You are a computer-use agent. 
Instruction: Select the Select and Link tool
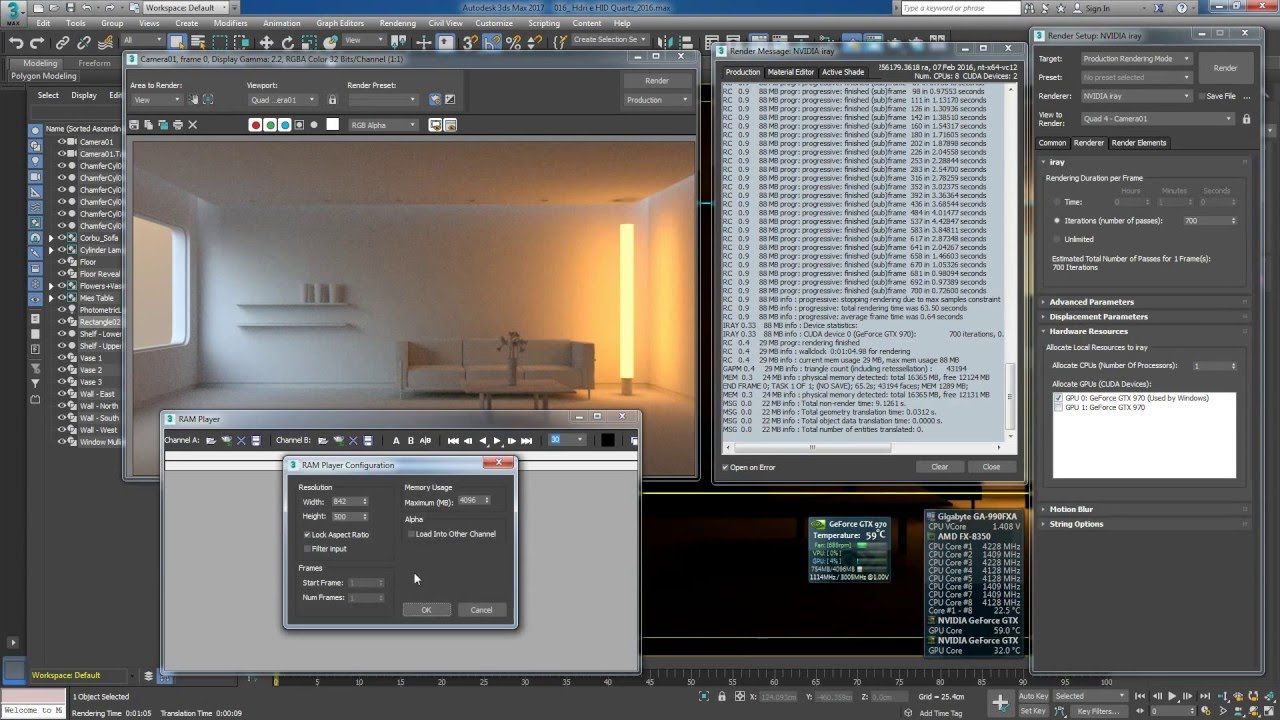tap(63, 42)
